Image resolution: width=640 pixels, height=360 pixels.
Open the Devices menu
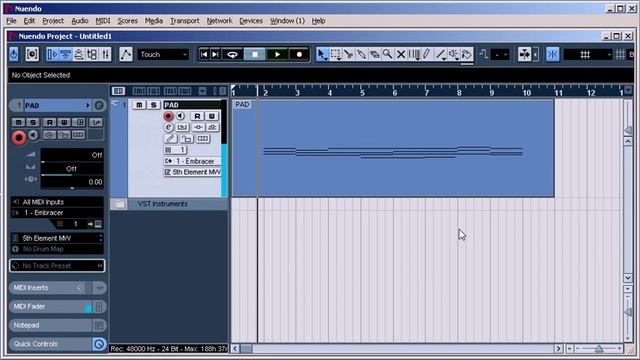coord(251,21)
